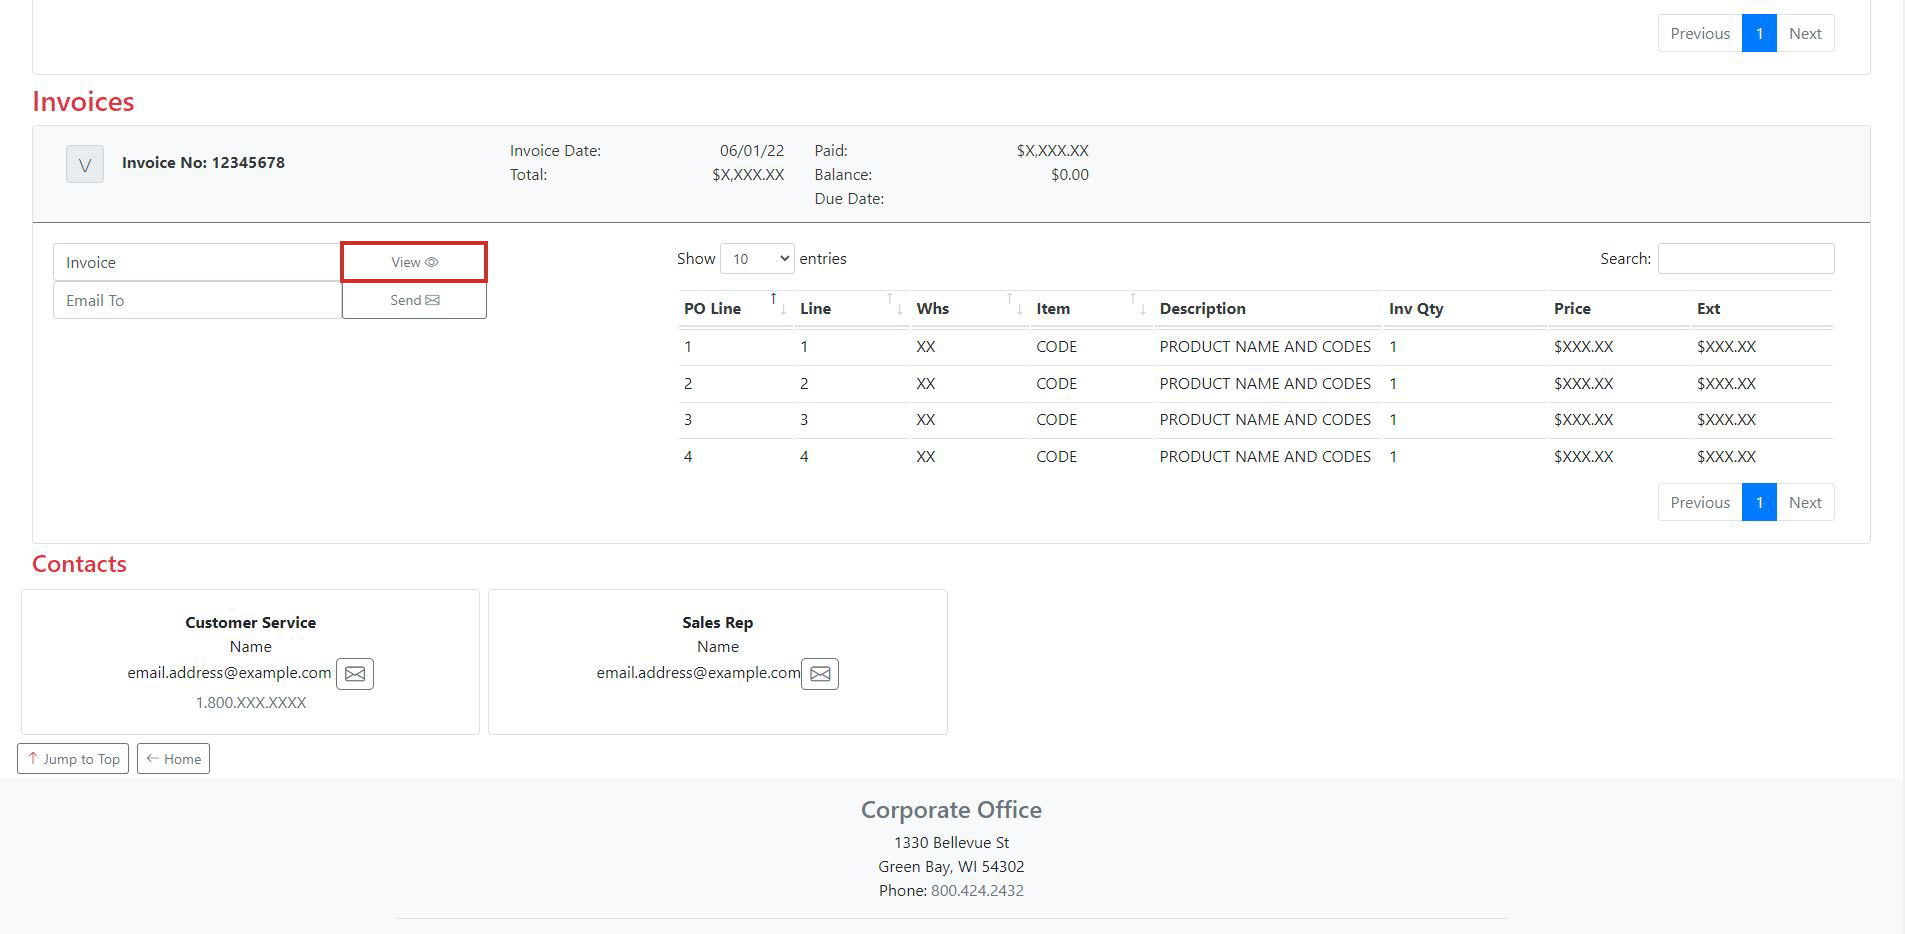Click the eye icon on the View button

(430, 262)
